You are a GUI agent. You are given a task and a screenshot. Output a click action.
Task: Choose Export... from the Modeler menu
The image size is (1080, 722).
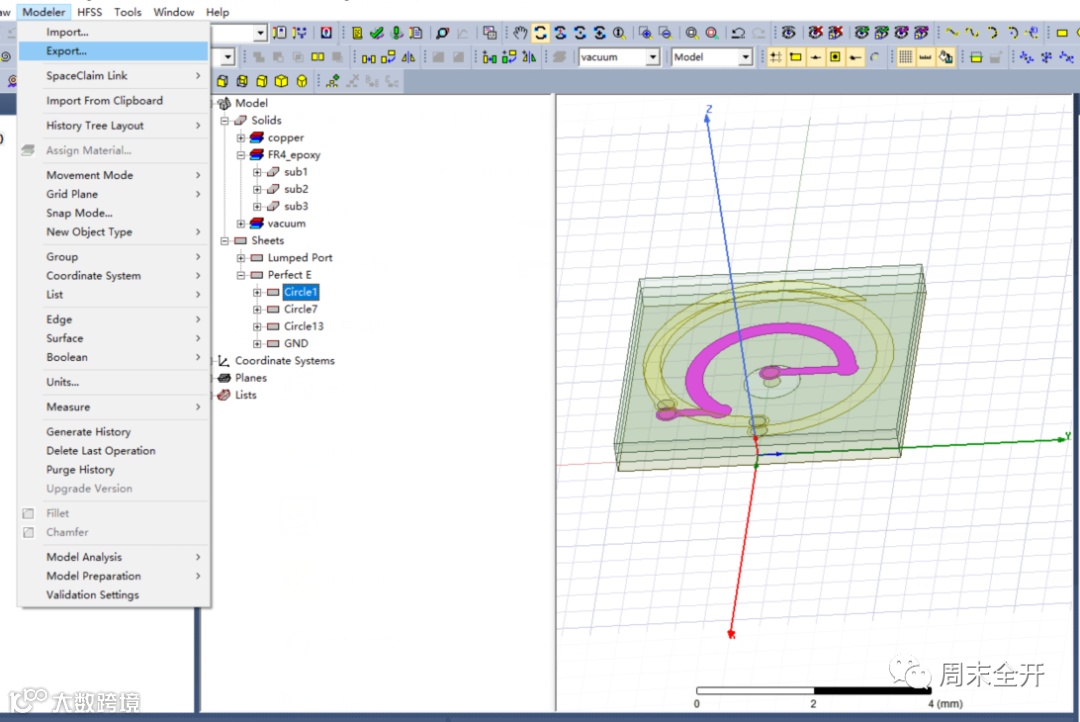[x=113, y=51]
